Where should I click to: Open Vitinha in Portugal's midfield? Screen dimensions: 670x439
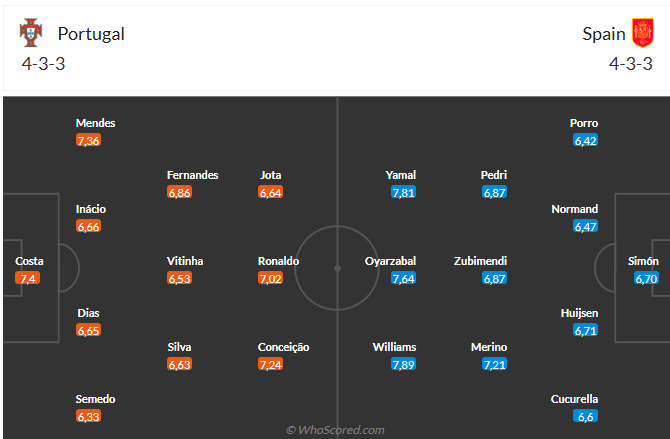[185, 261]
